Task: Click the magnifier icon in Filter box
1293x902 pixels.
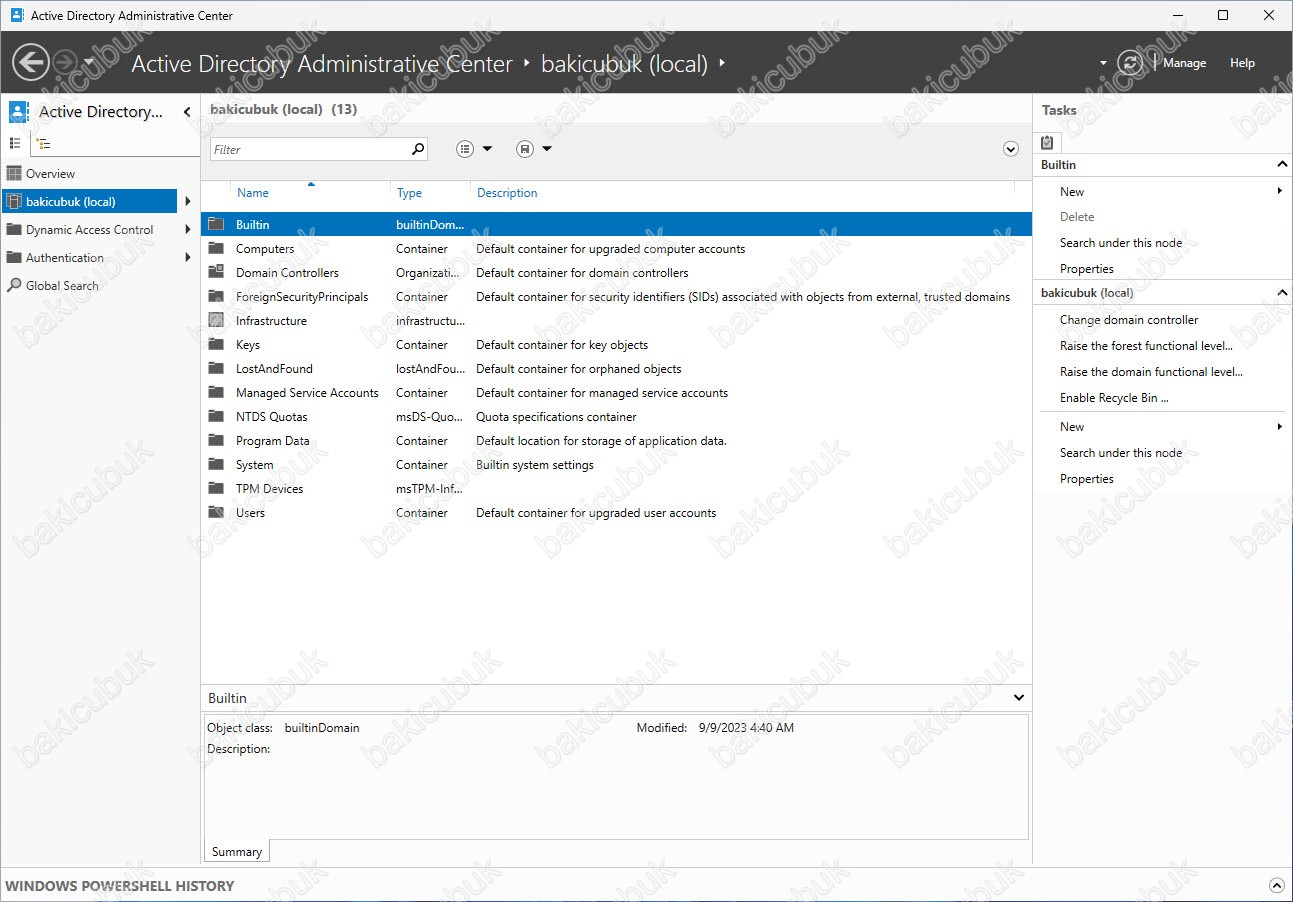Action: coord(418,150)
